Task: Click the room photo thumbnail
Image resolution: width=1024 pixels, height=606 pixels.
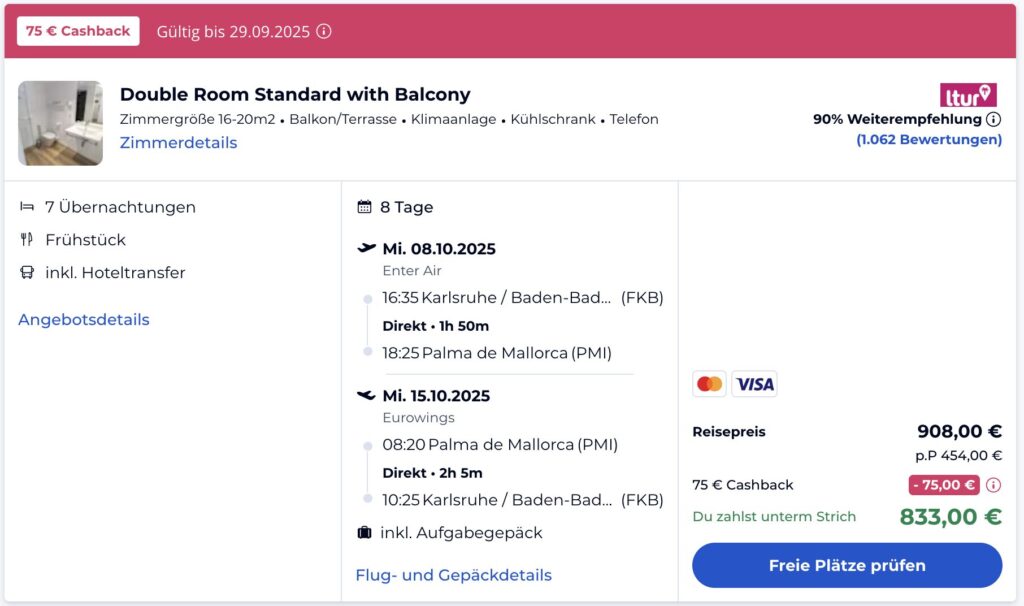Action: click(60, 123)
